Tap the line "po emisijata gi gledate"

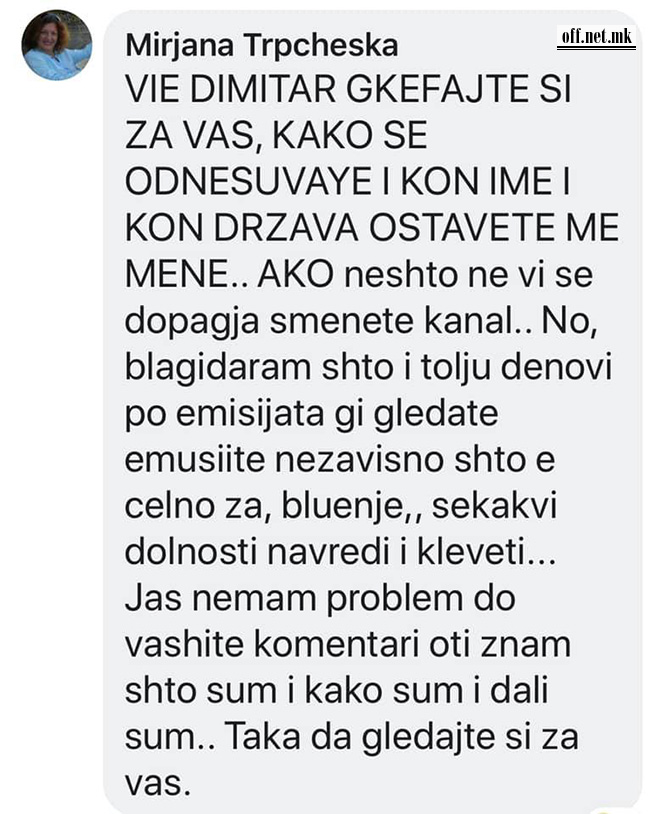point(311,416)
